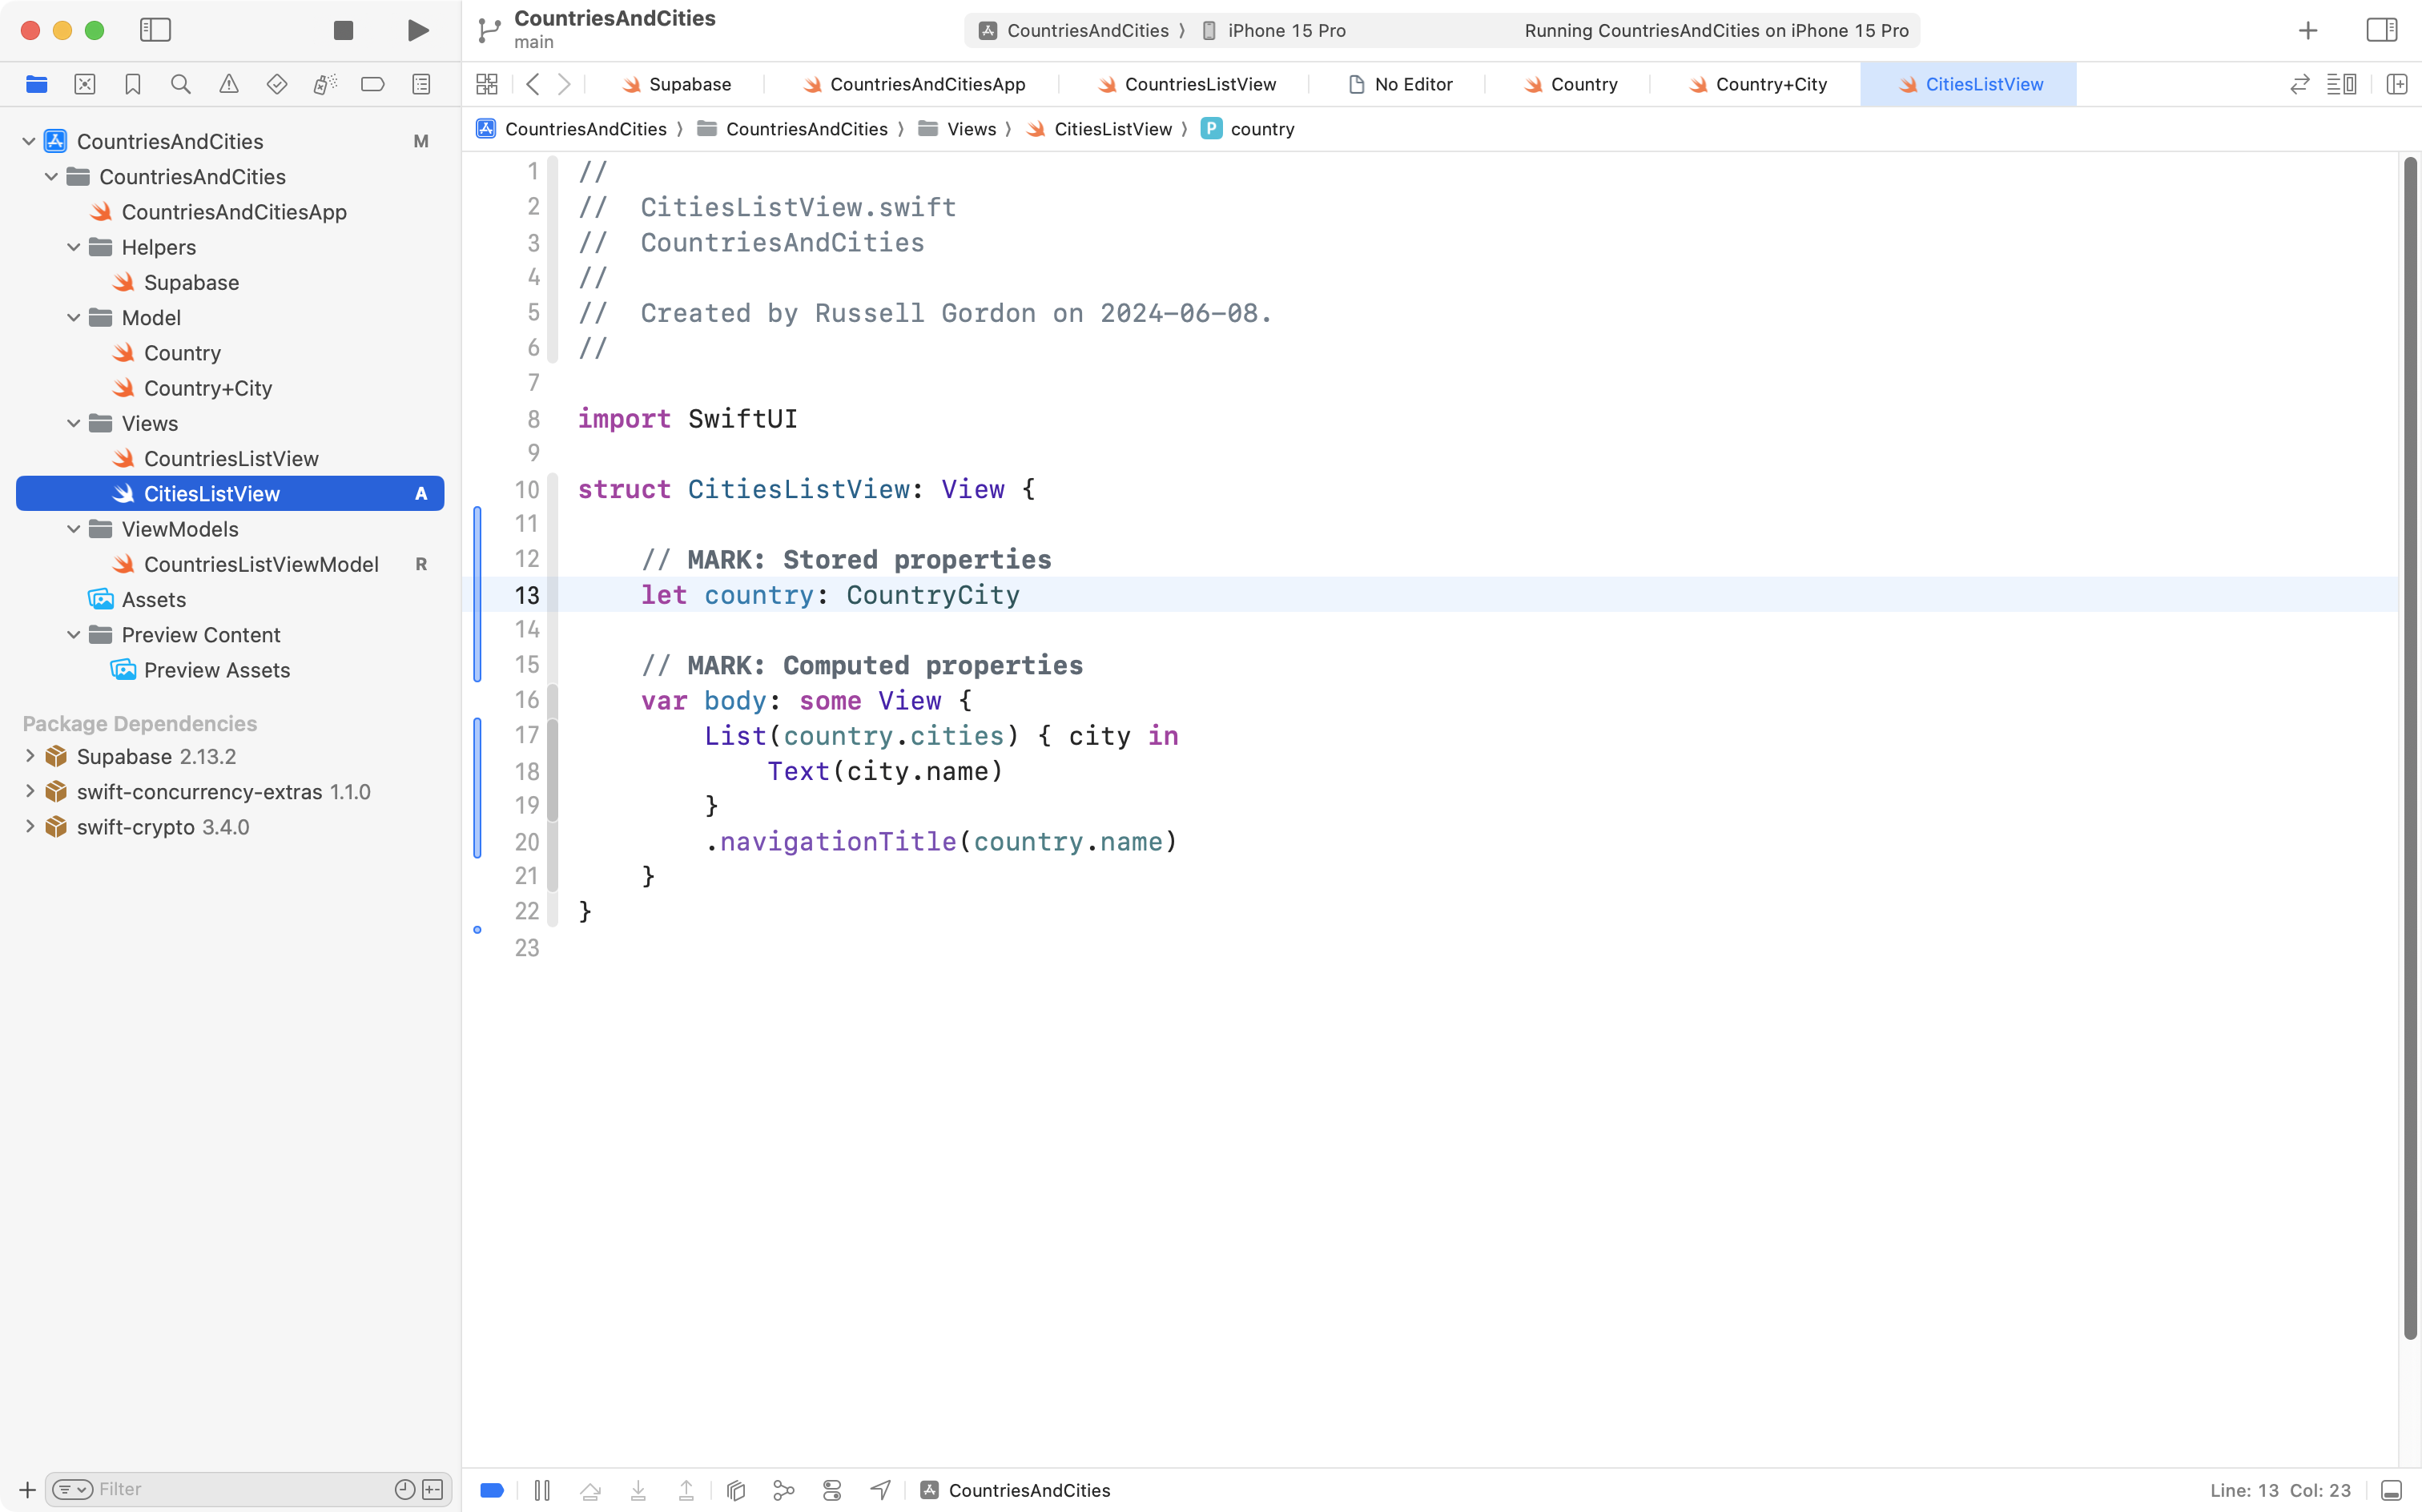Collapse the ViewModels group
2422x1512 pixels.
tap(72, 529)
